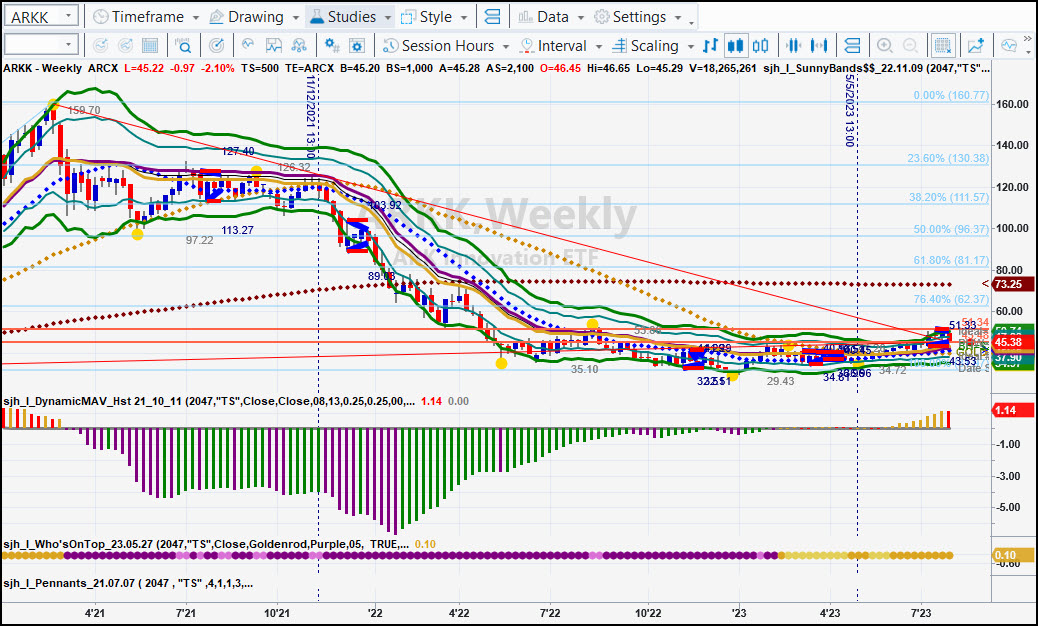Click the empty combo box below ARKK
Screen dimensions: 1038x626
tap(40, 45)
